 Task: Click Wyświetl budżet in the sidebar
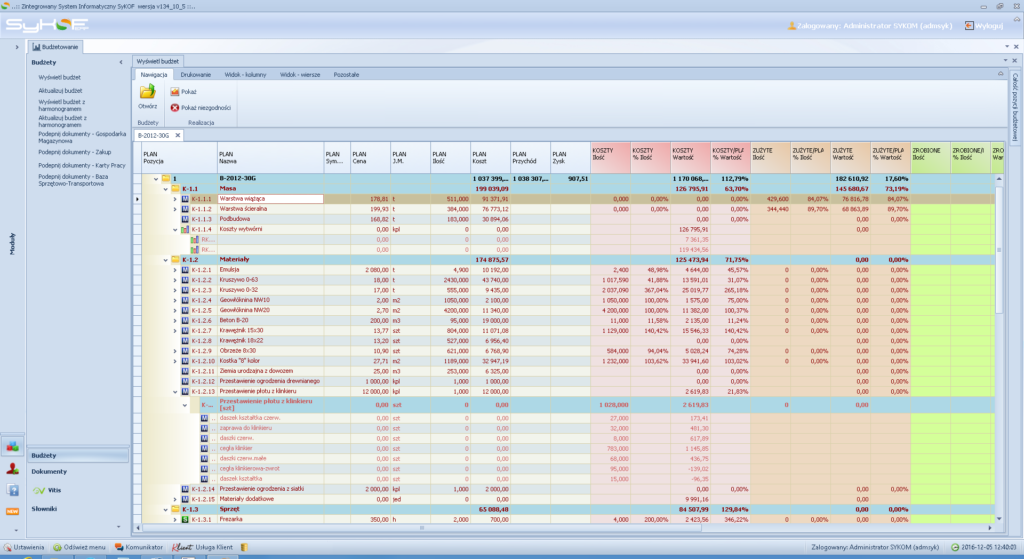(59, 77)
